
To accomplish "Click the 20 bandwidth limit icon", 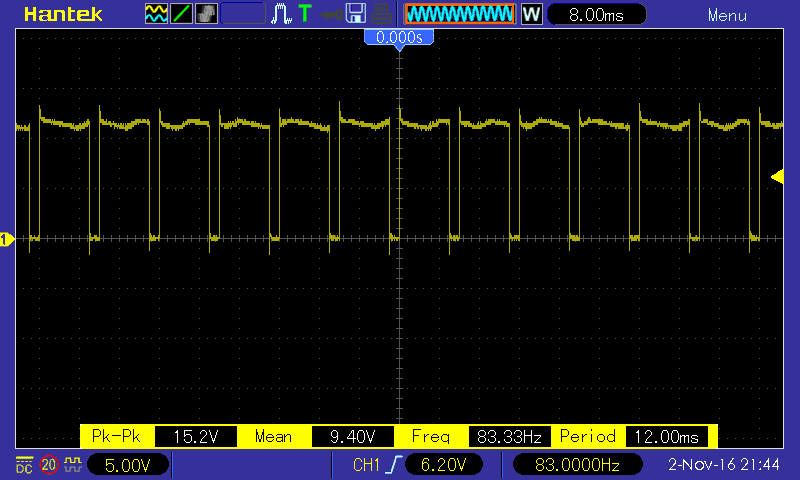I will tap(49, 465).
